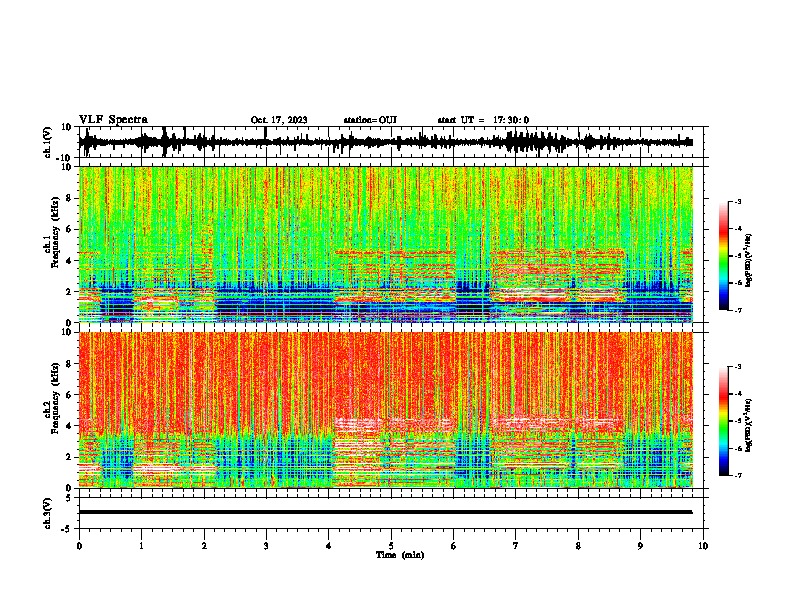
Task: Click the ch.2 colorbar log(PSD) label
Action: tap(749, 425)
